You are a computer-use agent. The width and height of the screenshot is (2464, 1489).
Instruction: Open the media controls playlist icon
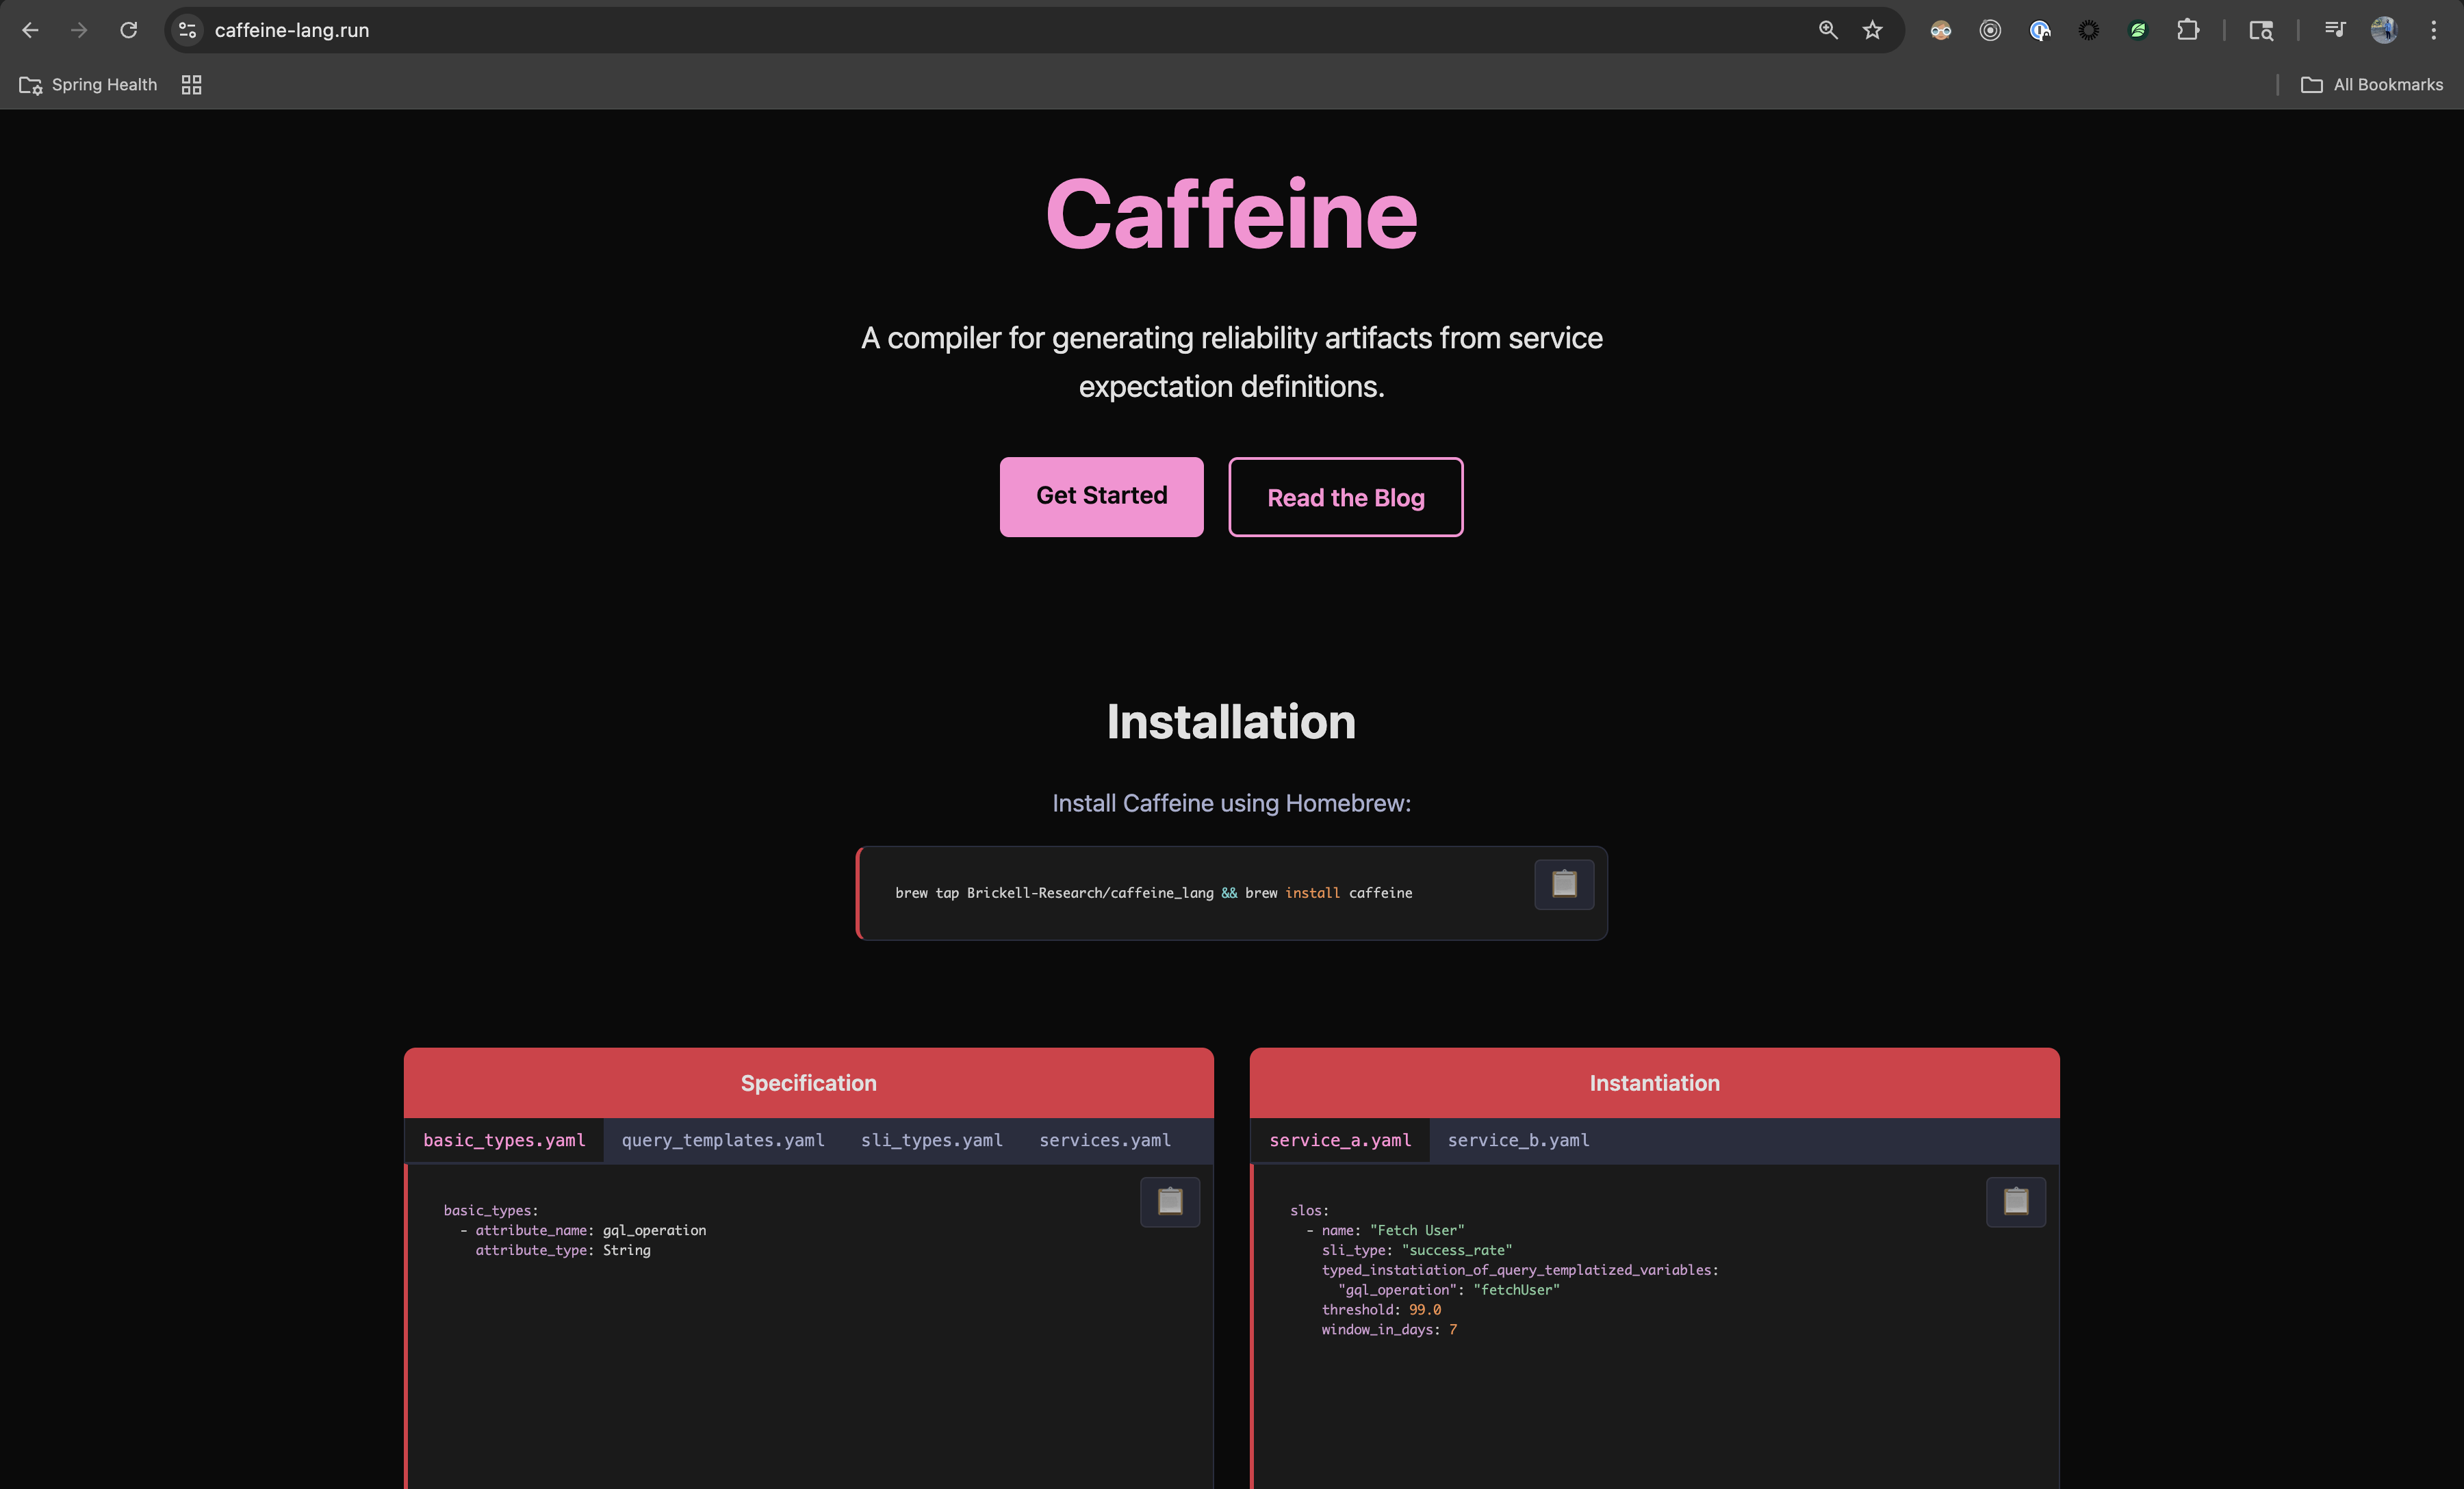pyautogui.click(x=2335, y=30)
